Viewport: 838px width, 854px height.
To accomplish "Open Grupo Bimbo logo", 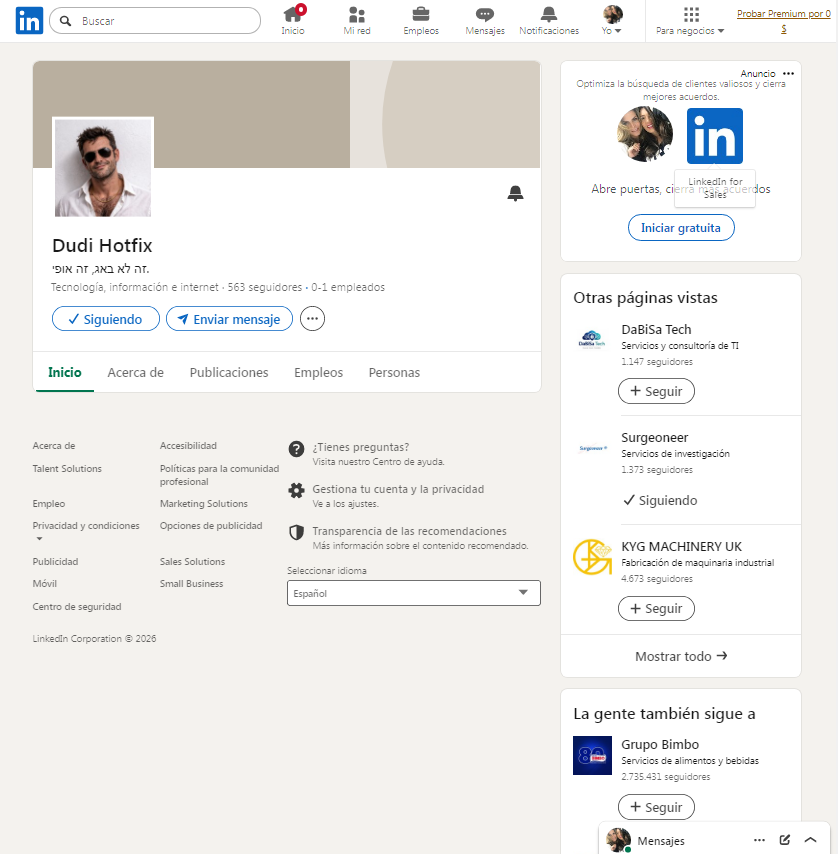I will click(592, 755).
